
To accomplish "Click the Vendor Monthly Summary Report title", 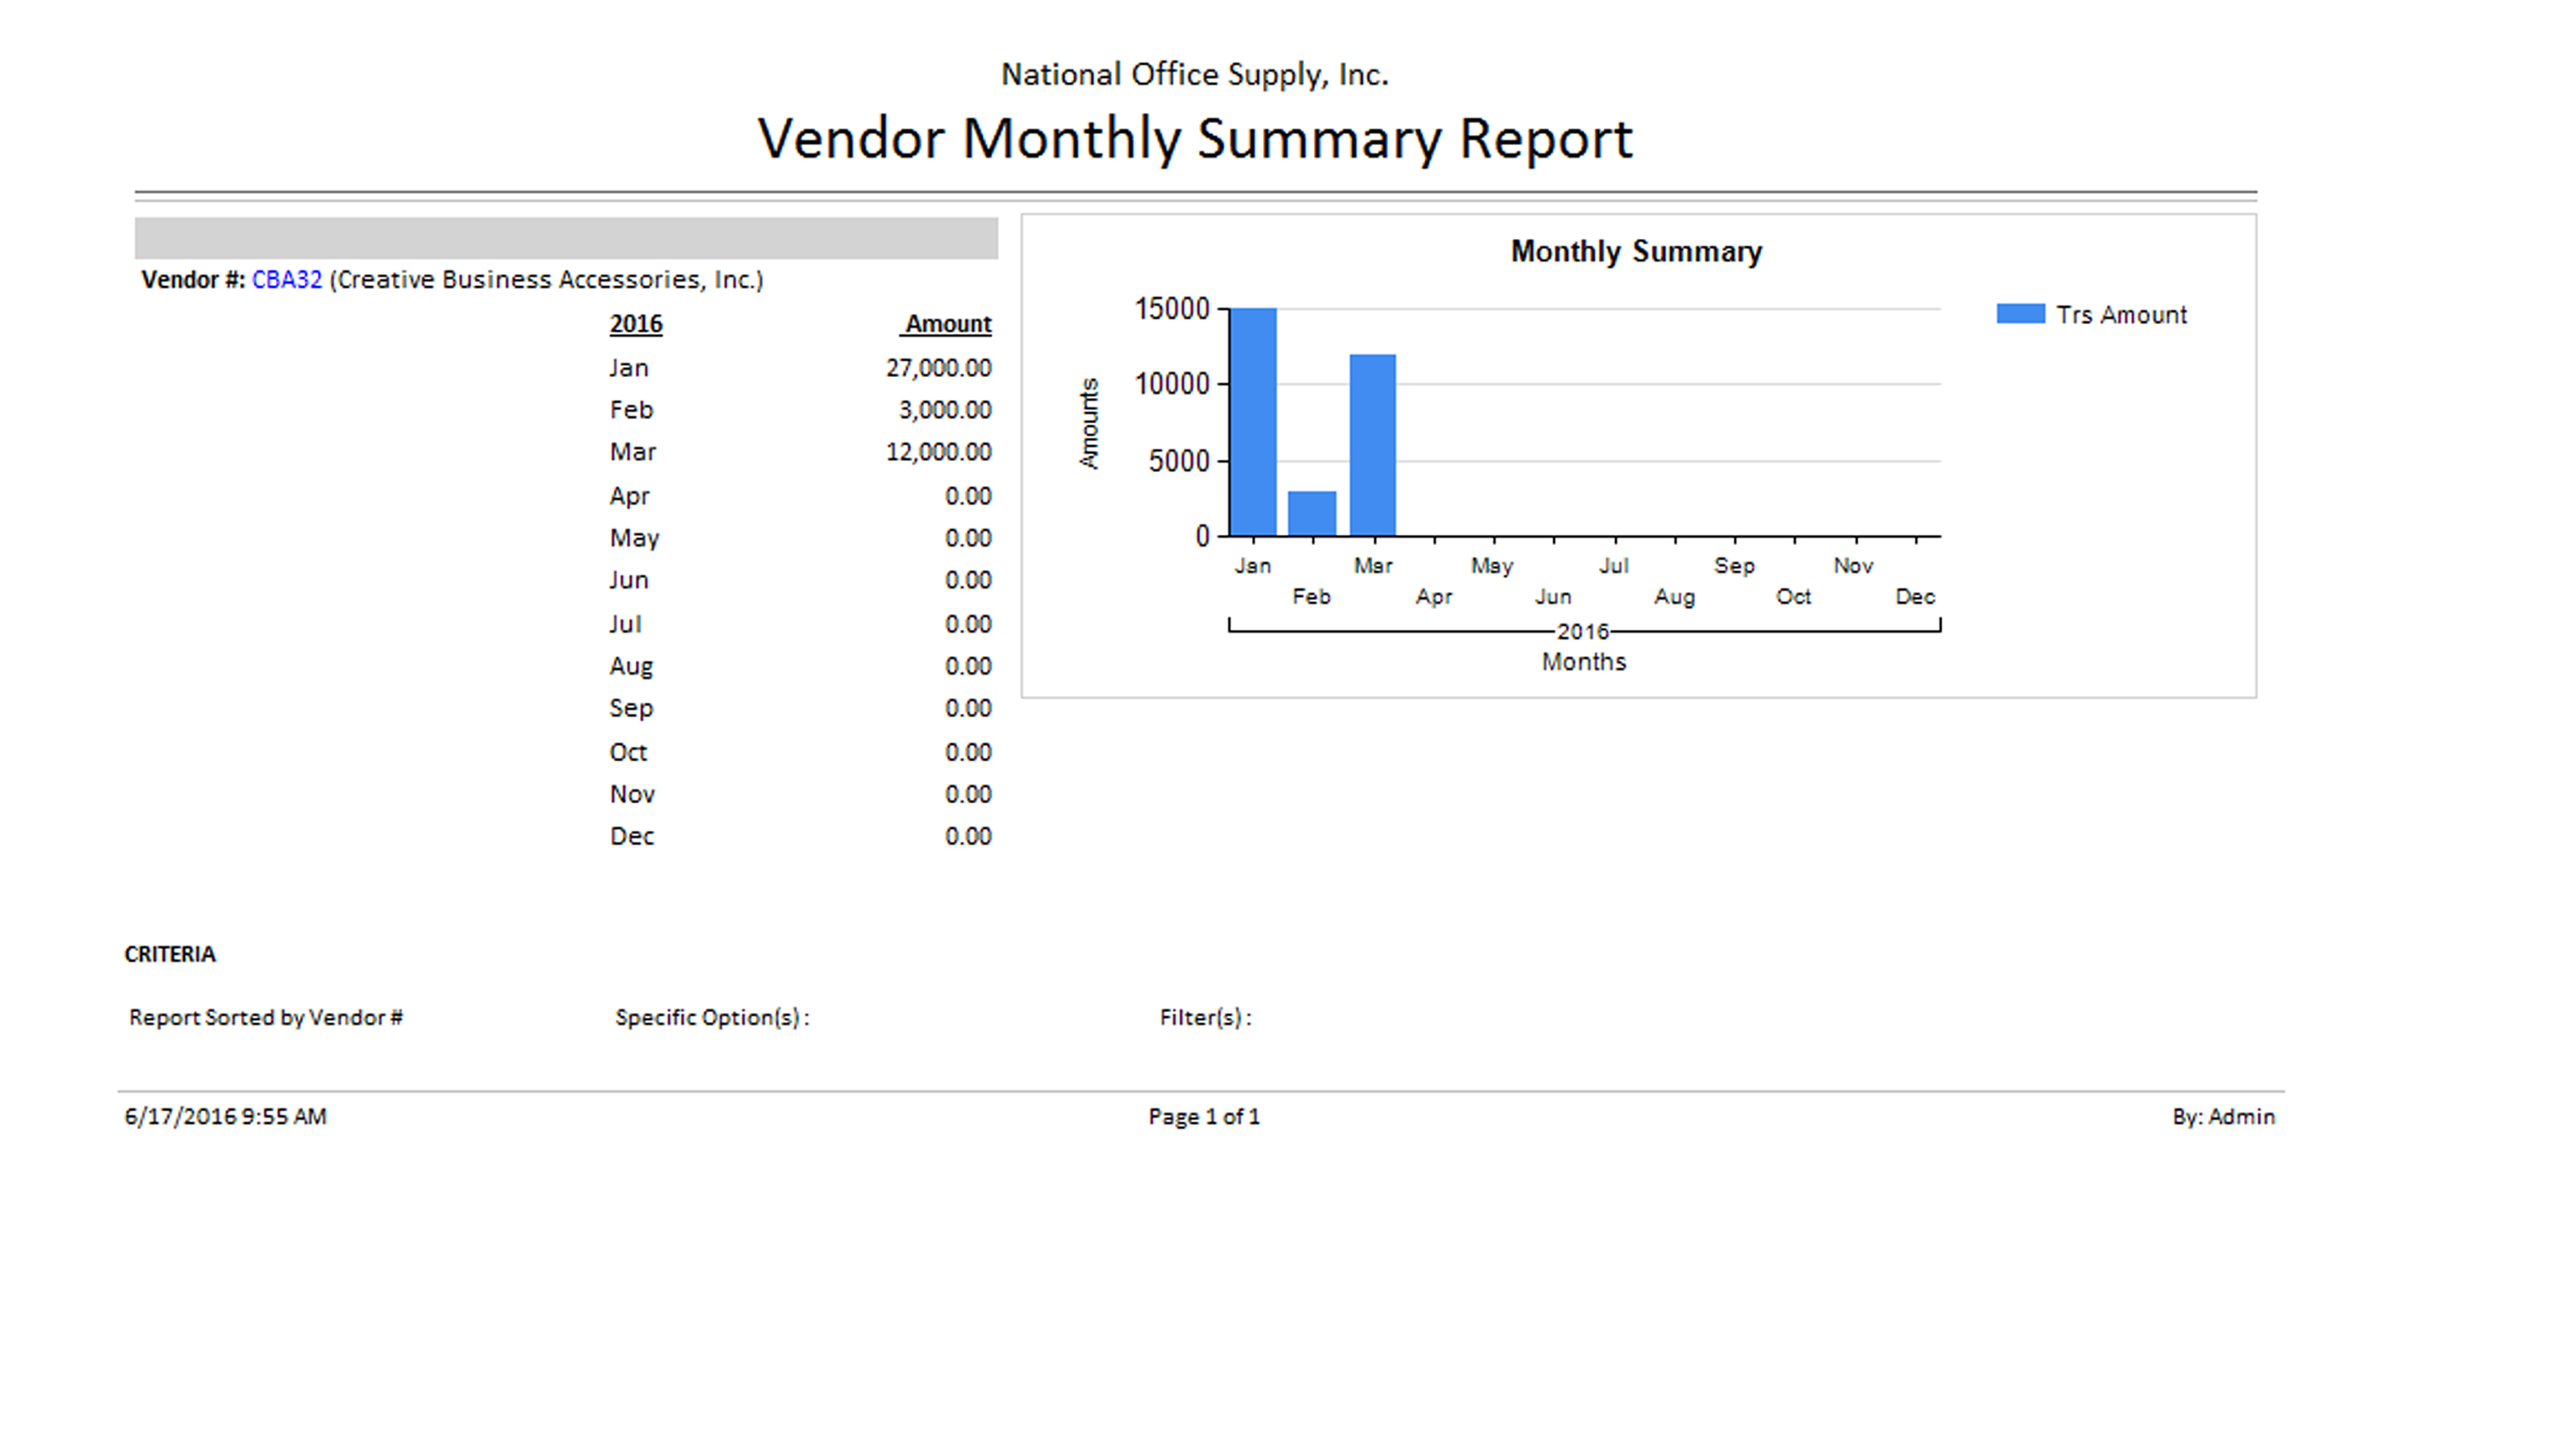I will (1195, 138).
